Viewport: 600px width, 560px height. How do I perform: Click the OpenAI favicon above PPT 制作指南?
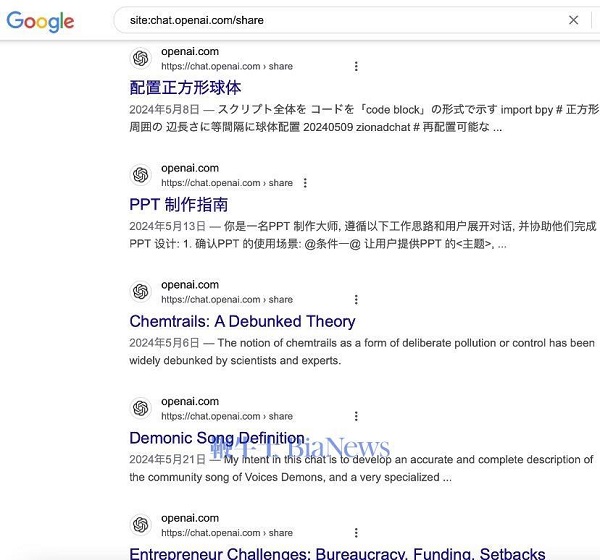click(140, 175)
